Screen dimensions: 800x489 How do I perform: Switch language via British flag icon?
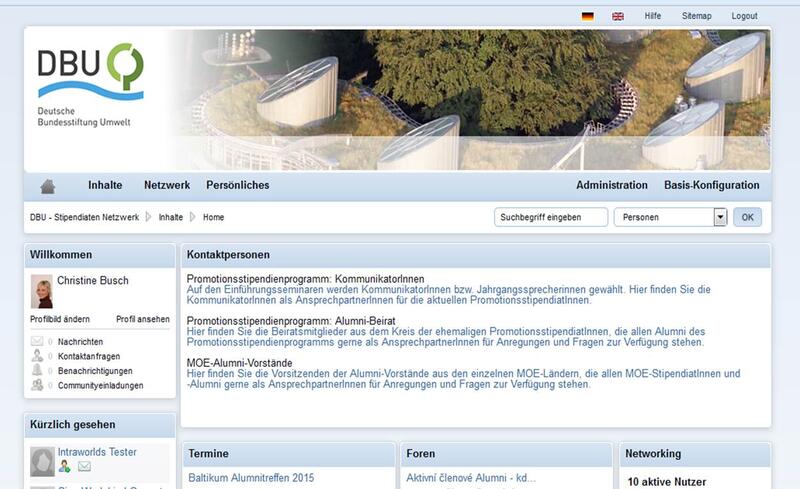[x=618, y=17]
